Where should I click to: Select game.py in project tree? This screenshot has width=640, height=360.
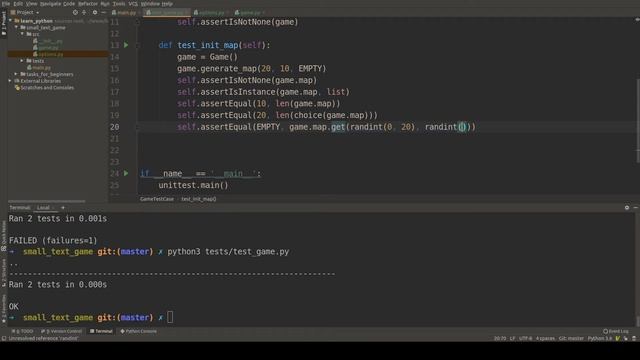click(x=45, y=47)
